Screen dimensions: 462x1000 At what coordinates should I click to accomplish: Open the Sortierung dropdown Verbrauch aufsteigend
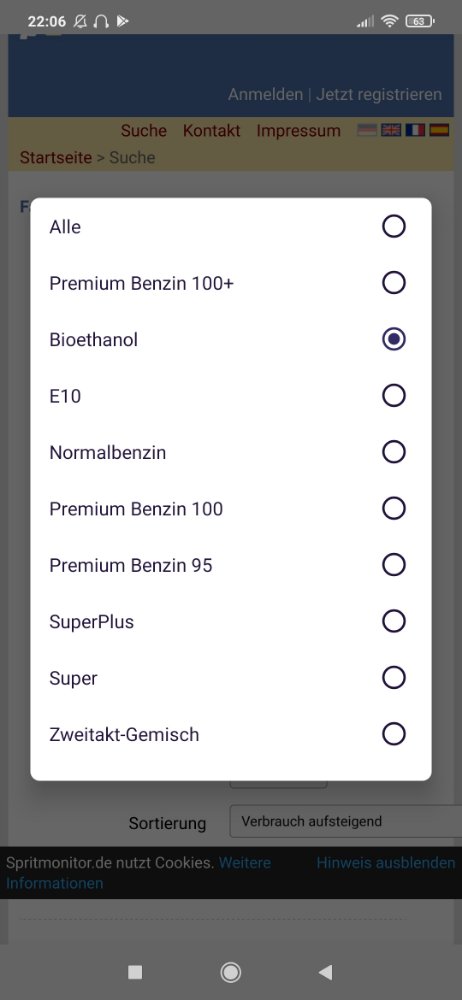[x=345, y=821]
